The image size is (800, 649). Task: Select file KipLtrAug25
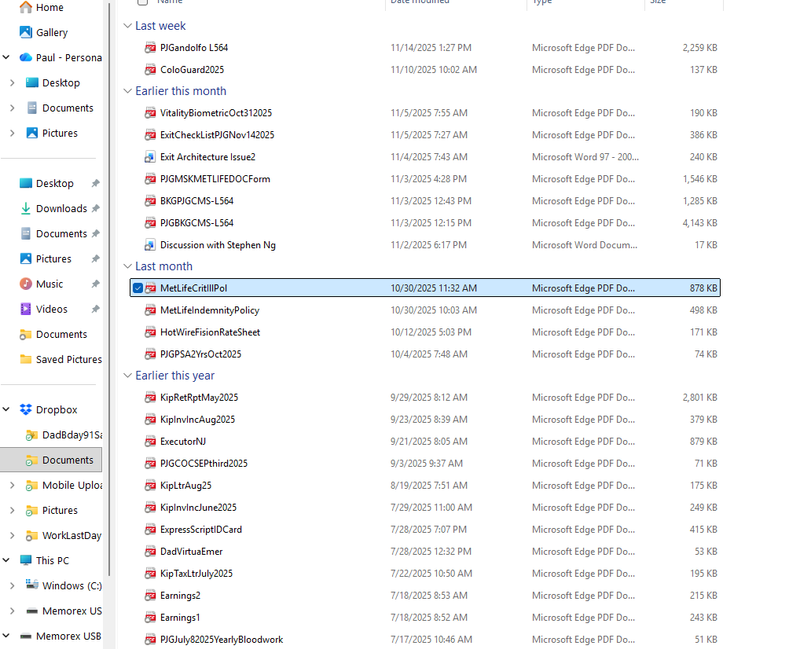[x=186, y=485]
